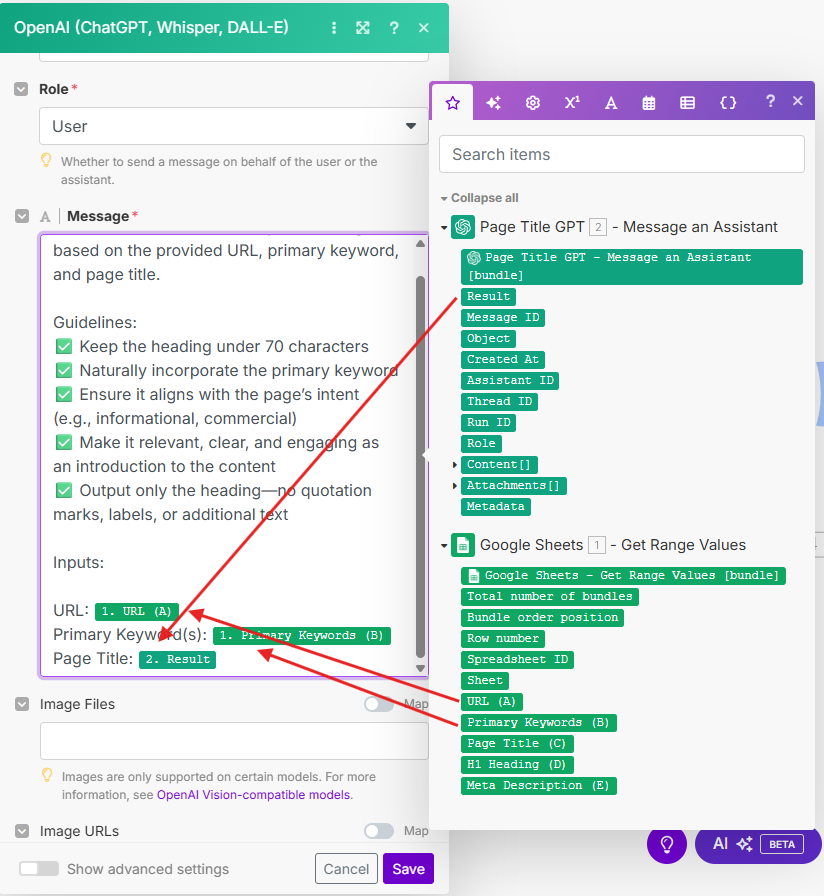Open the AI BETA assistant button

[x=758, y=844]
